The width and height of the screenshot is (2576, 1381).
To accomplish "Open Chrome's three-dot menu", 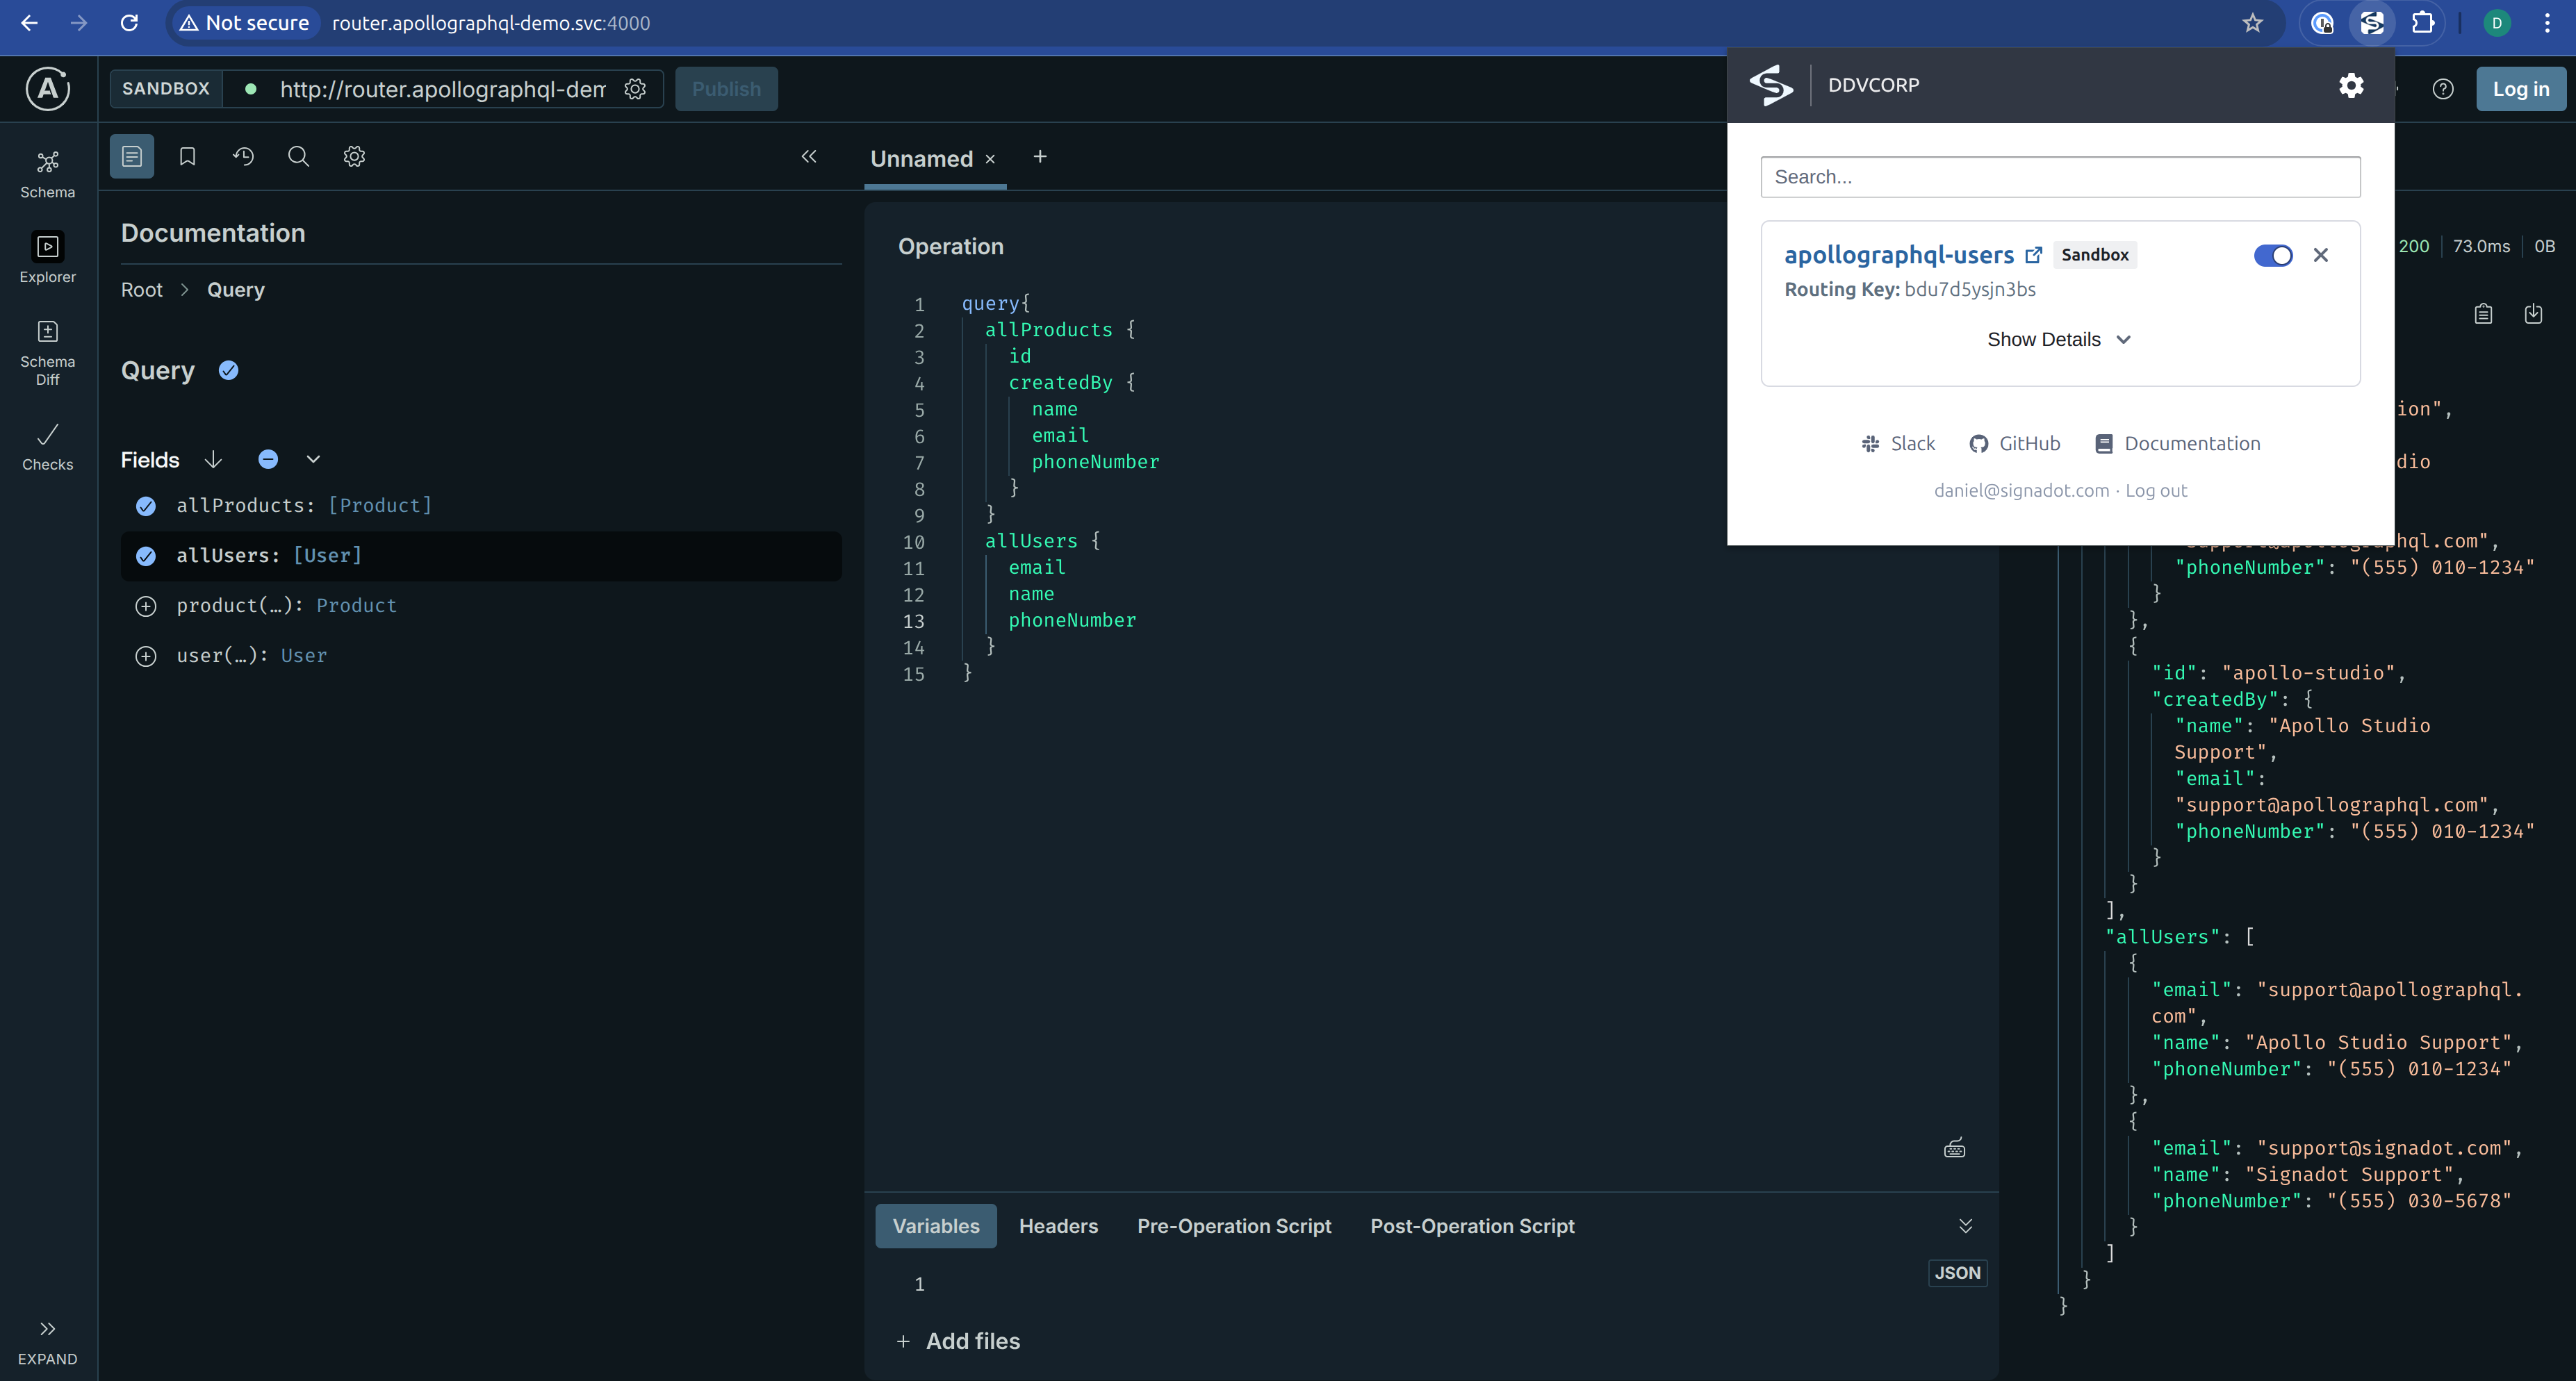I will 2547,23.
